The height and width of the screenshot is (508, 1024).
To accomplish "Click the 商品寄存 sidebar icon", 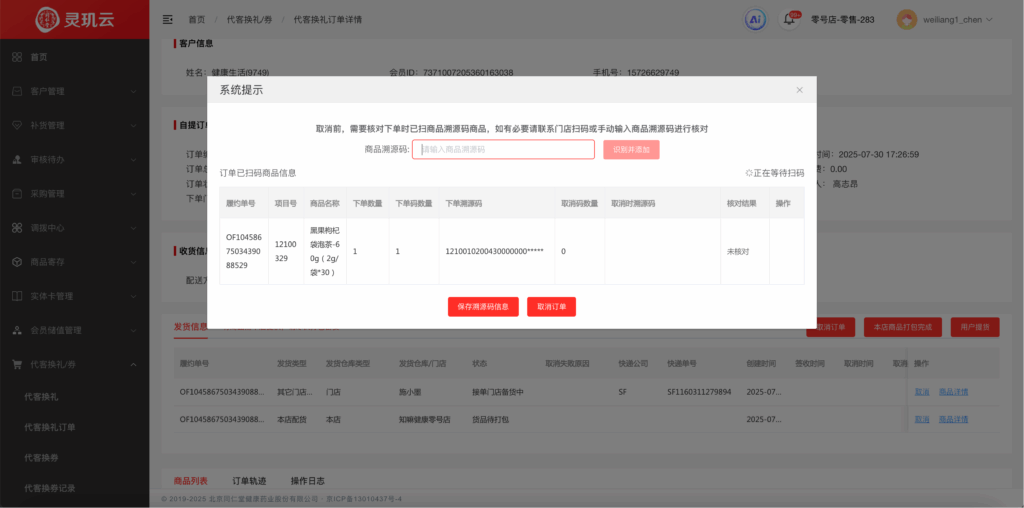I will pos(17,262).
